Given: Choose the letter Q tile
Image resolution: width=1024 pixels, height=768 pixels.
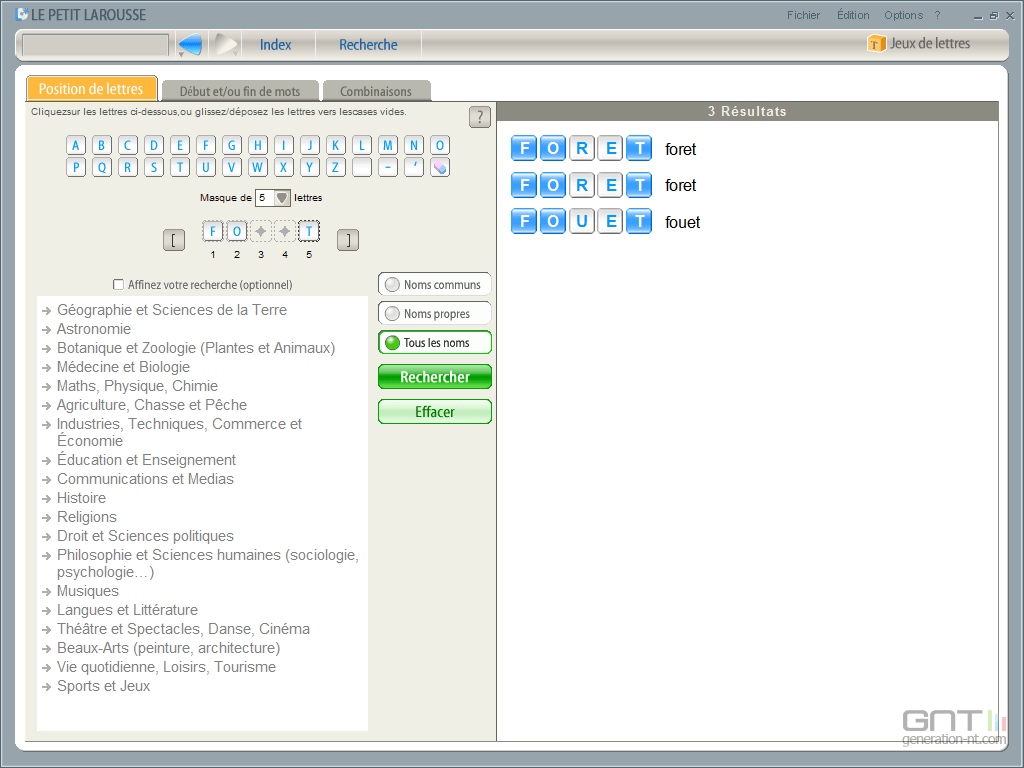Looking at the screenshot, I should [x=102, y=167].
